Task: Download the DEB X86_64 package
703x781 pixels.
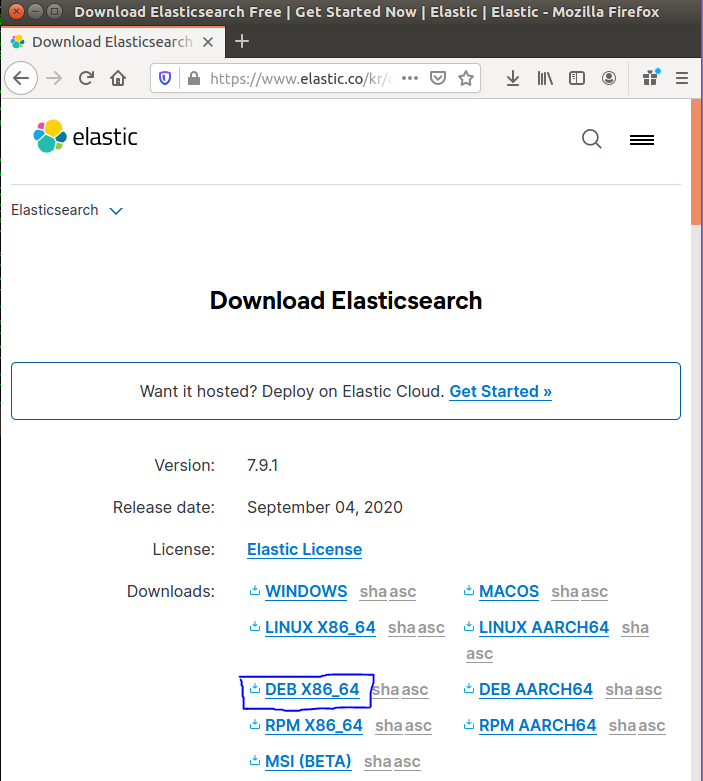Action: coord(312,689)
